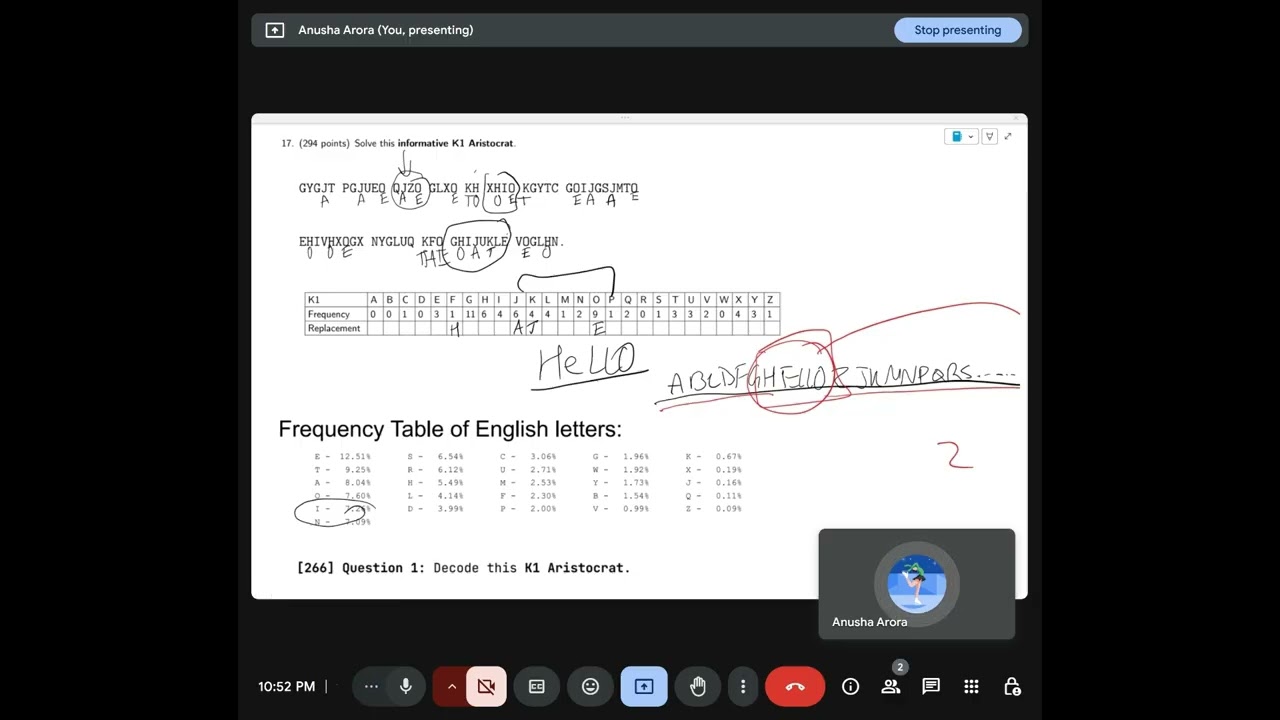Screen dimensions: 1280x720
Task: Open chat with everyone icon
Action: pyautogui.click(x=931, y=687)
